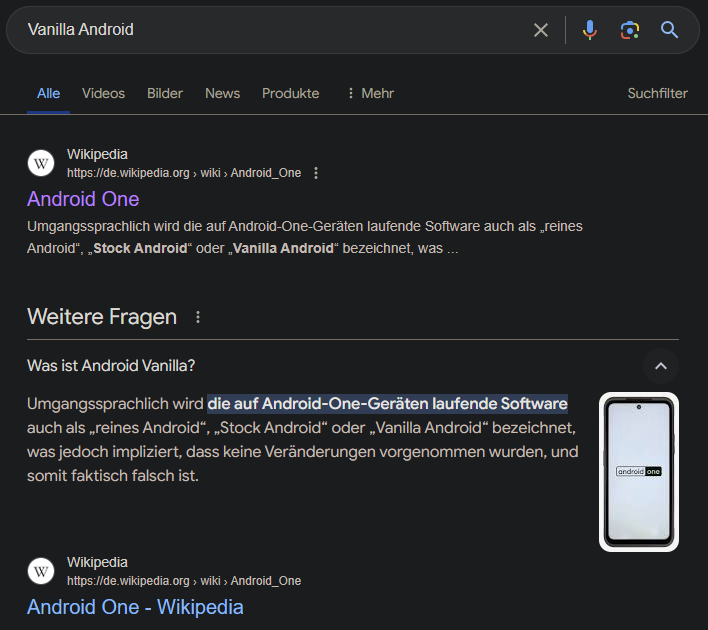Click the Wikipedia favicon of the first result
708x630 pixels.
(41, 163)
